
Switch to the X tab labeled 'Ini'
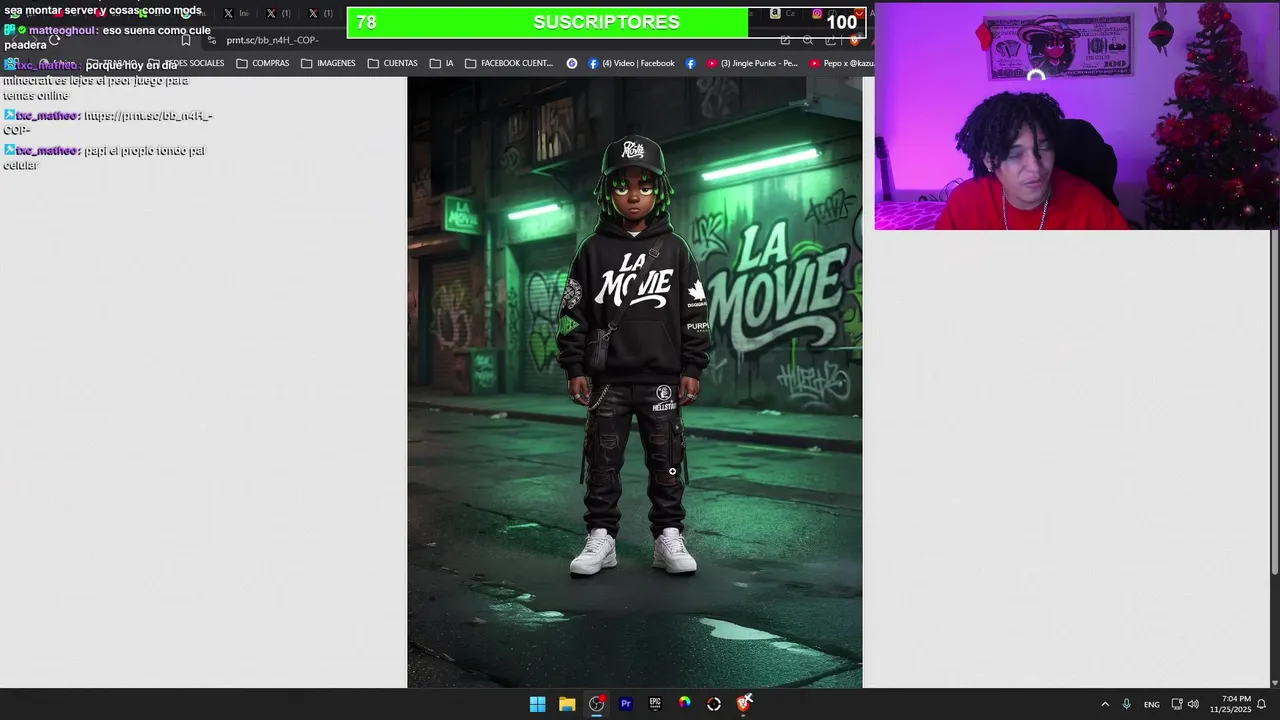click(236, 13)
